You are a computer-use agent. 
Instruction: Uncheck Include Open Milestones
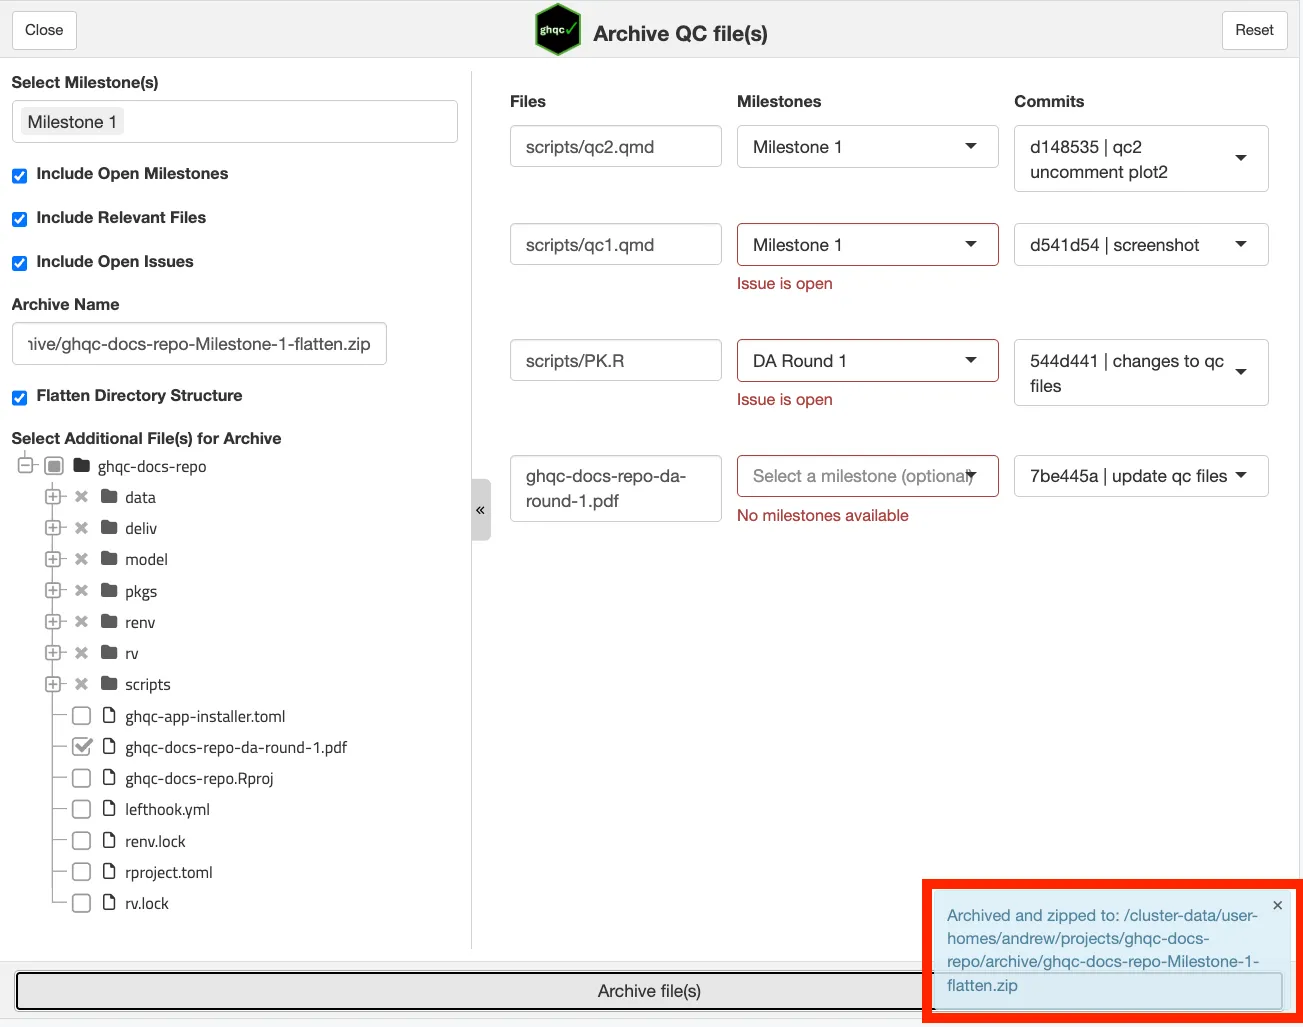(x=19, y=175)
